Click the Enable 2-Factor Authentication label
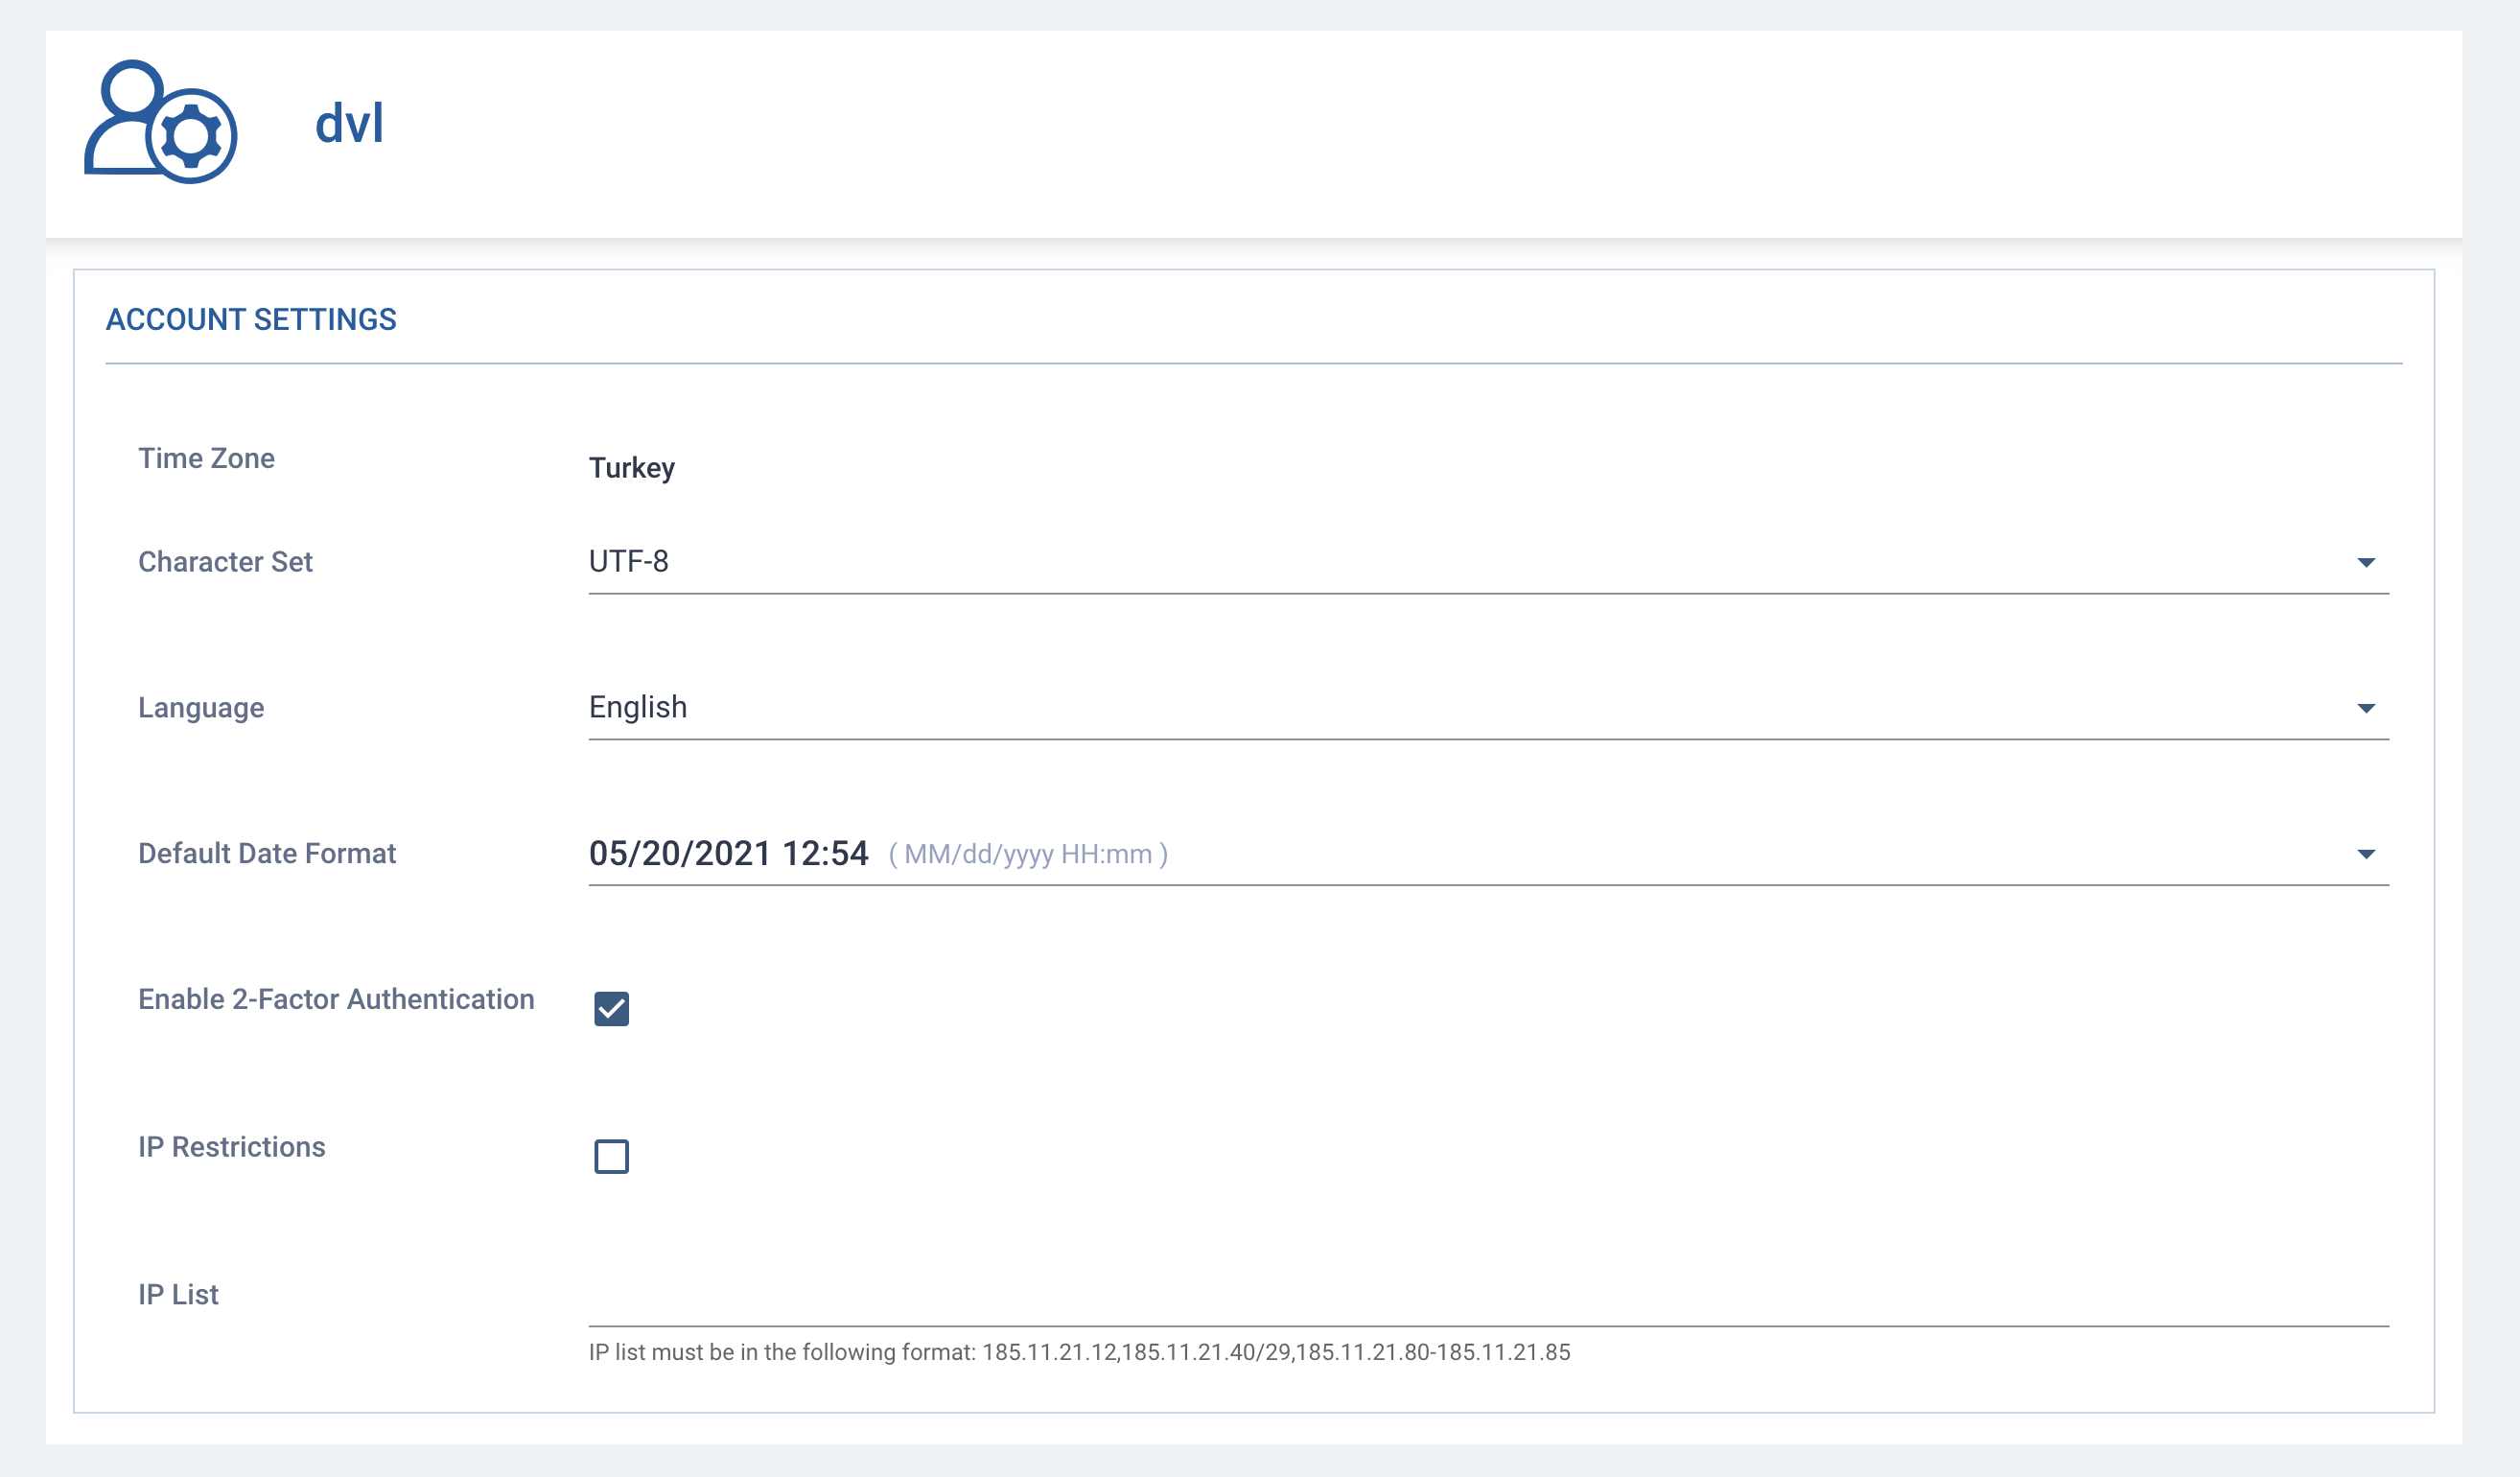This screenshot has width=2520, height=1477. pos(336,1000)
